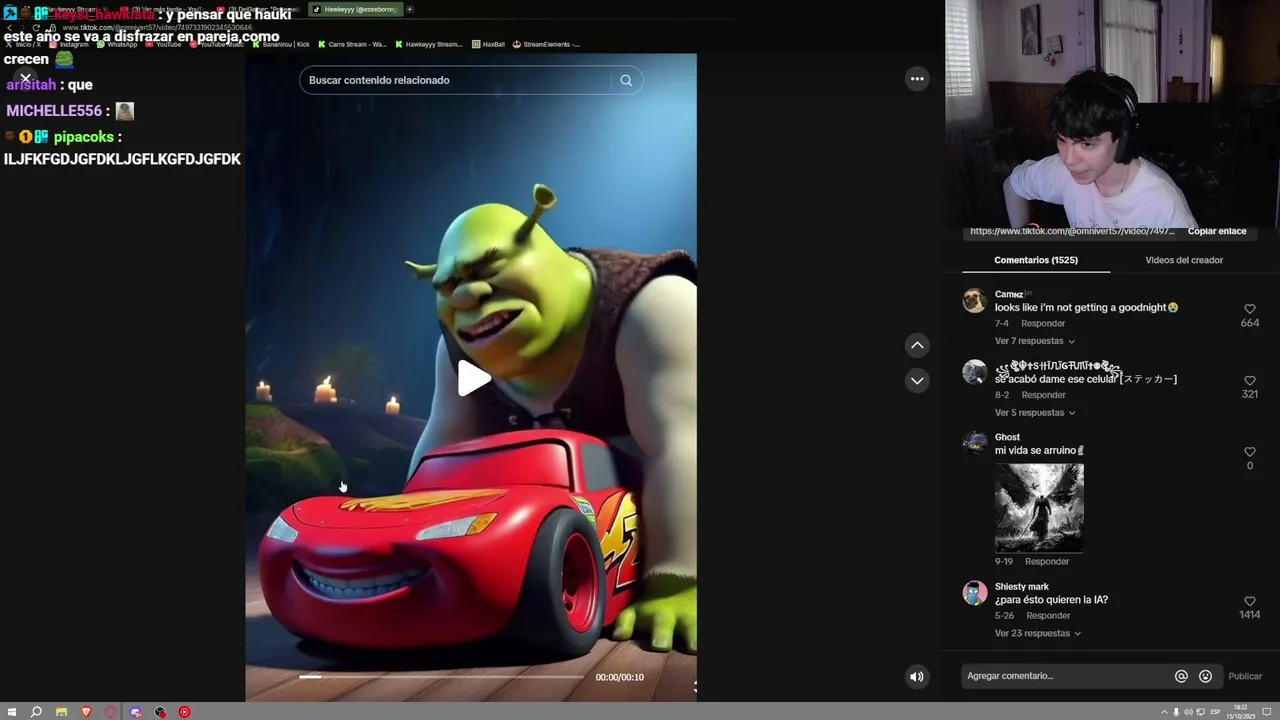This screenshot has height=720, width=1280.
Task: Click the @ mention icon in comment box
Action: tap(1181, 676)
